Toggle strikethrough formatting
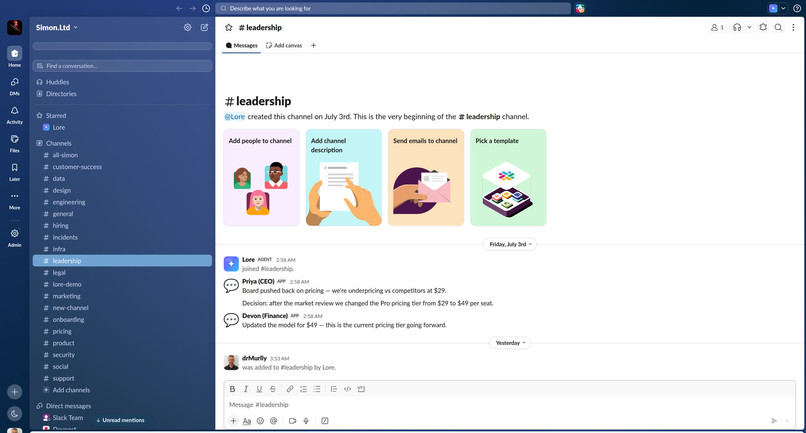Image resolution: width=806 pixels, height=433 pixels. pos(273,389)
